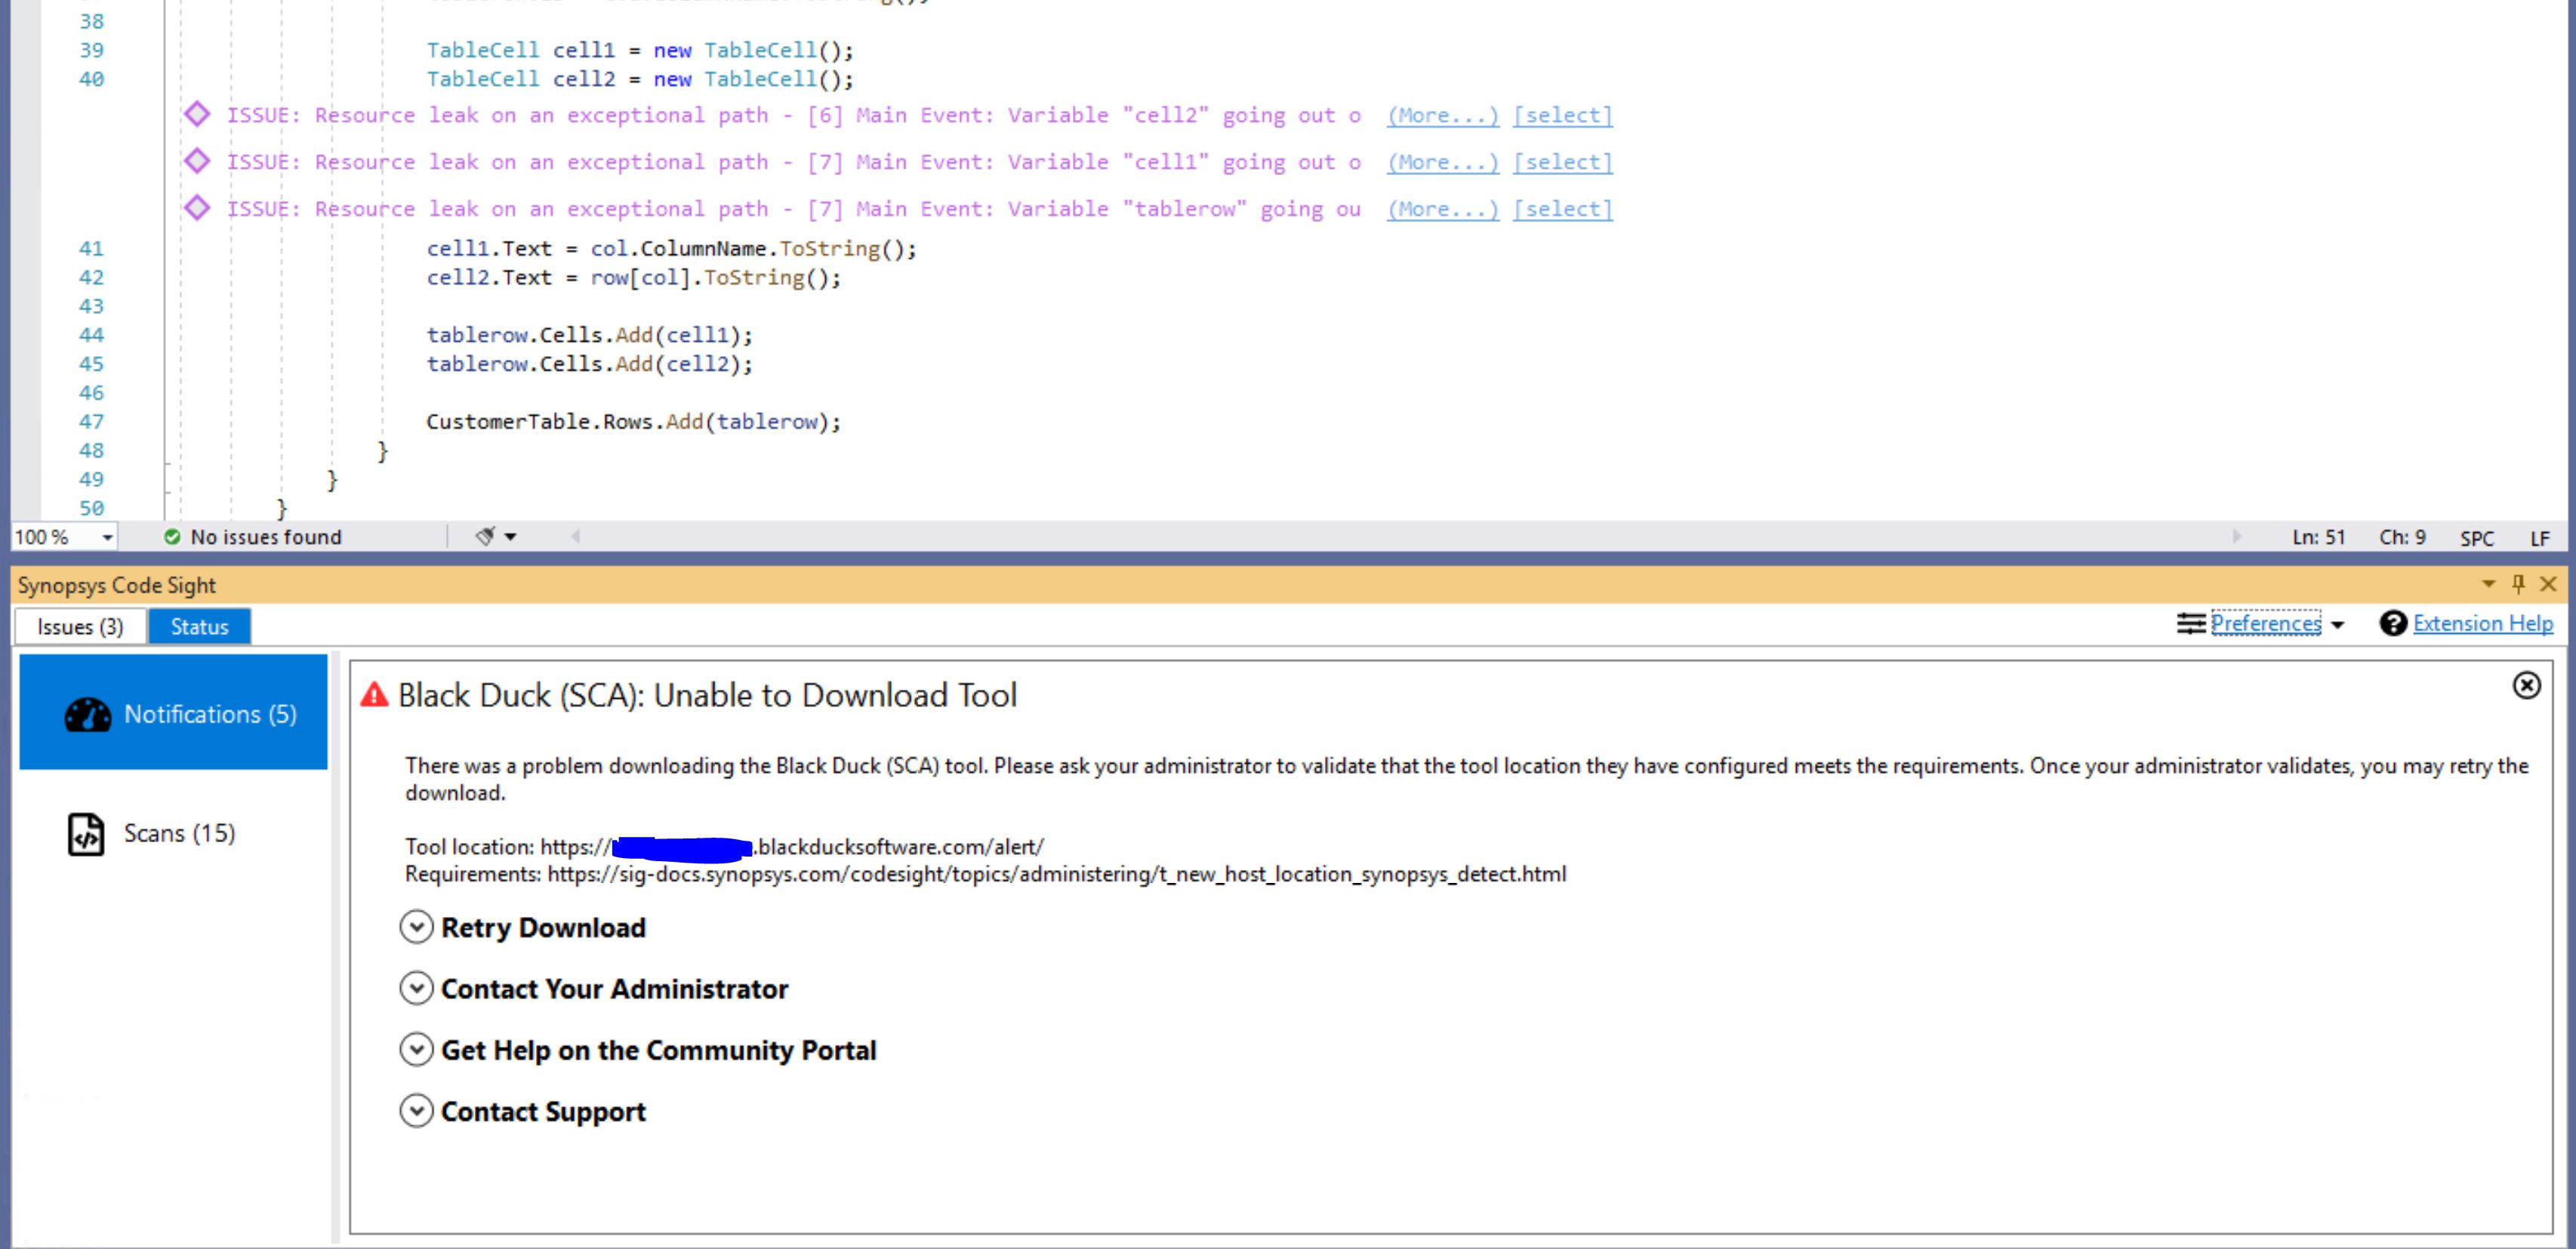Select Scans (15) in the sidebar
This screenshot has width=2576, height=1249.
[x=173, y=834]
